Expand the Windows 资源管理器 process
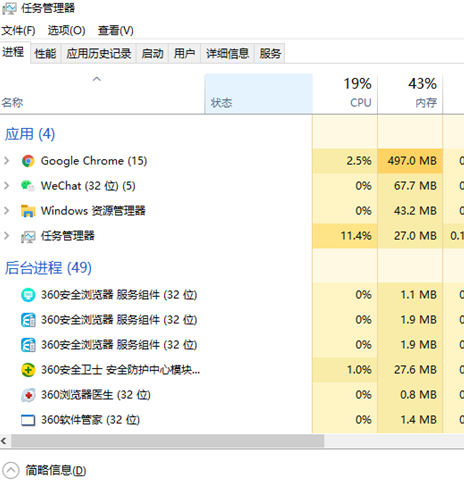This screenshot has width=464, height=486. tap(6, 211)
